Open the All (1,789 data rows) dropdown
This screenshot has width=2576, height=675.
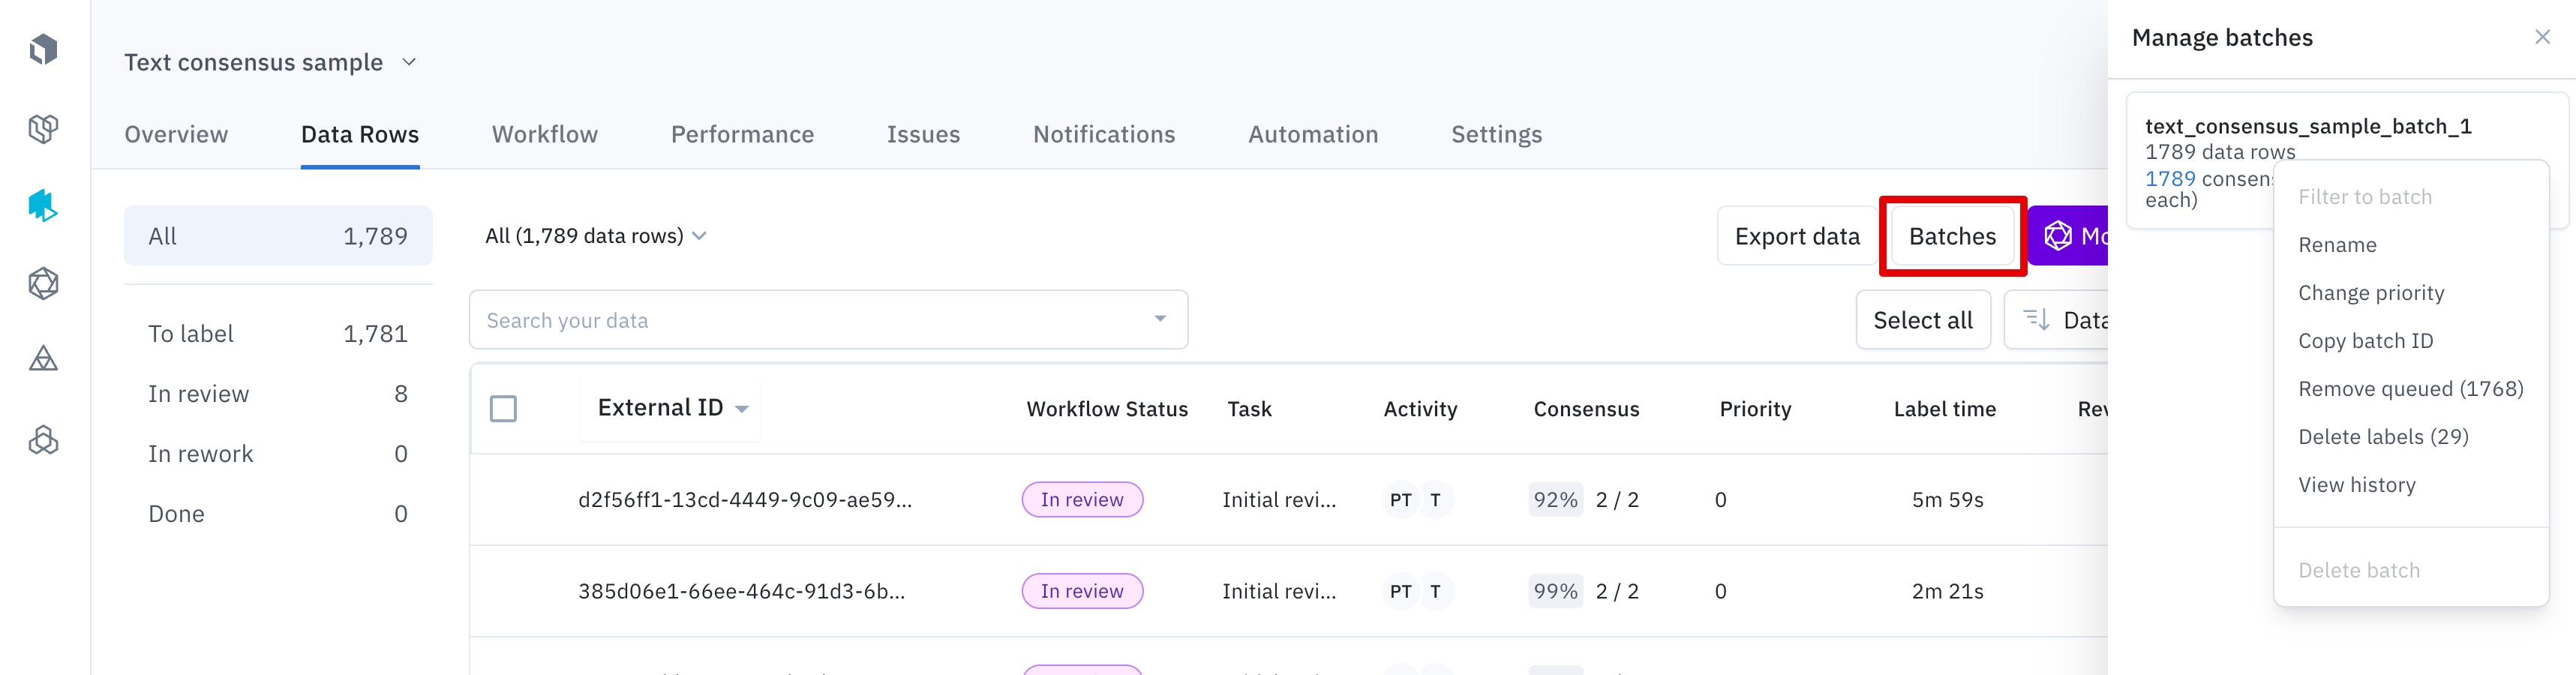point(596,236)
